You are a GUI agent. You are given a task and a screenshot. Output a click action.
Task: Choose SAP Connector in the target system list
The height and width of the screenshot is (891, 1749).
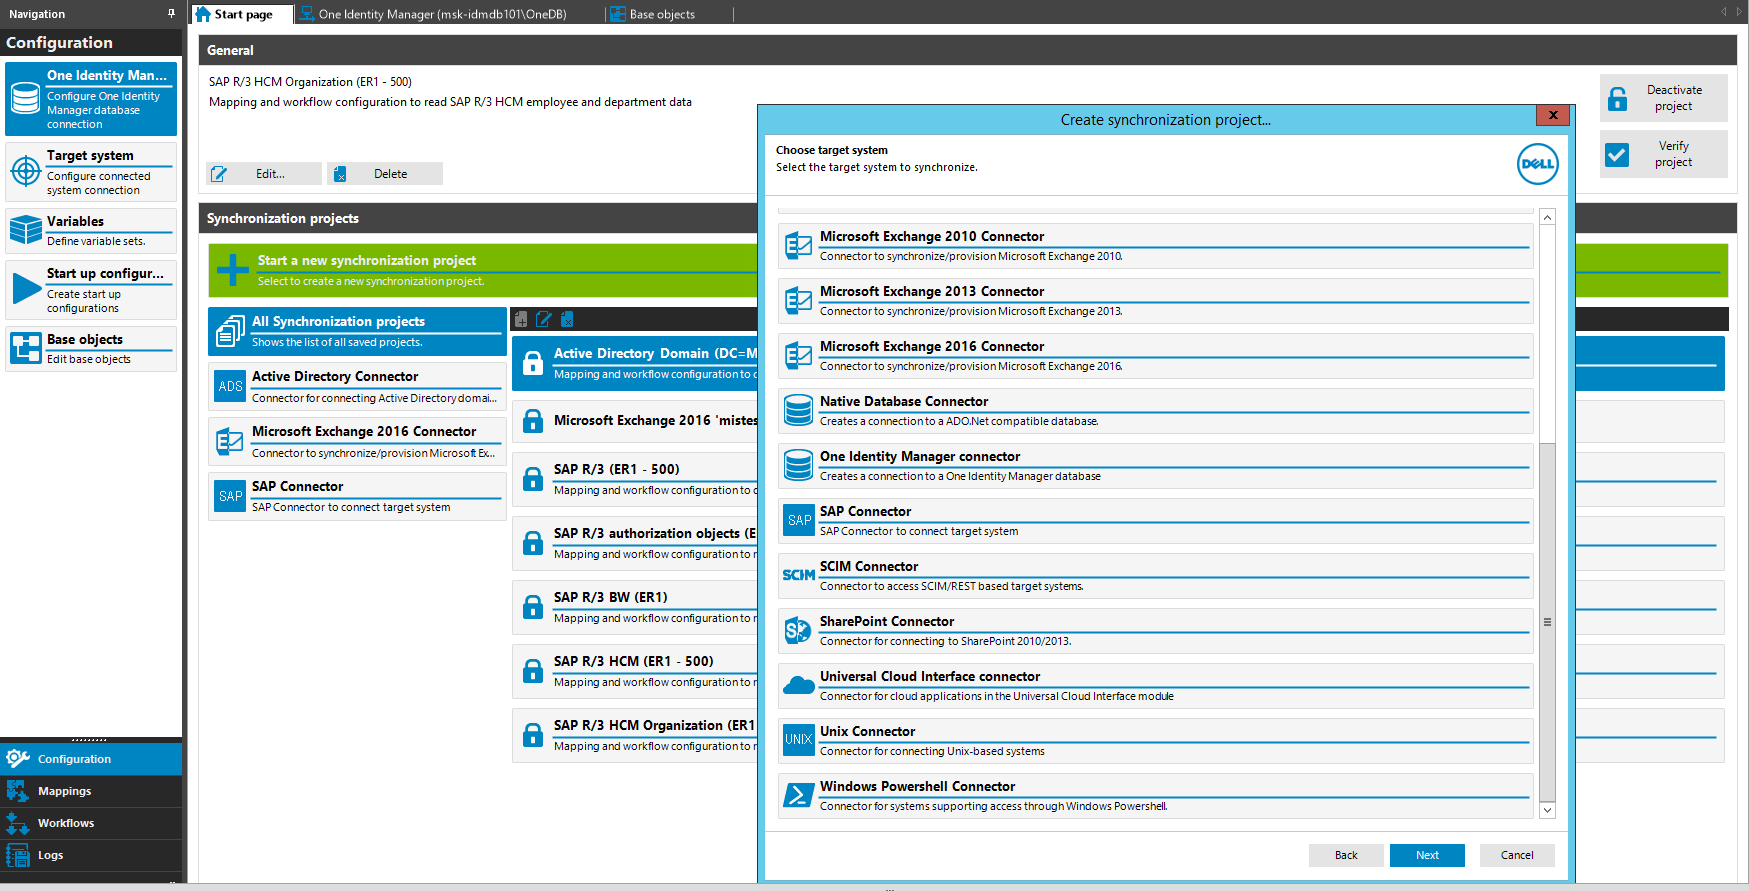(x=1156, y=520)
